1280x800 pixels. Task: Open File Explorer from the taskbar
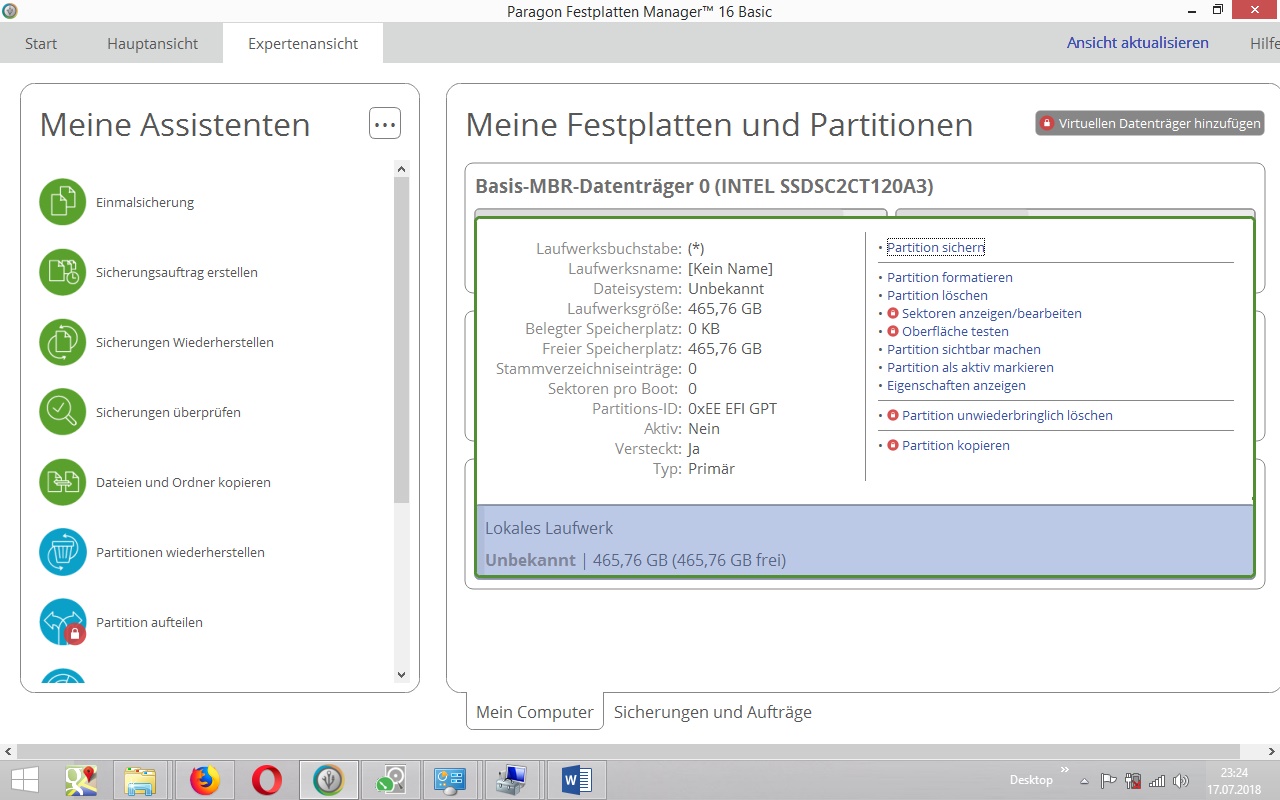(x=143, y=780)
